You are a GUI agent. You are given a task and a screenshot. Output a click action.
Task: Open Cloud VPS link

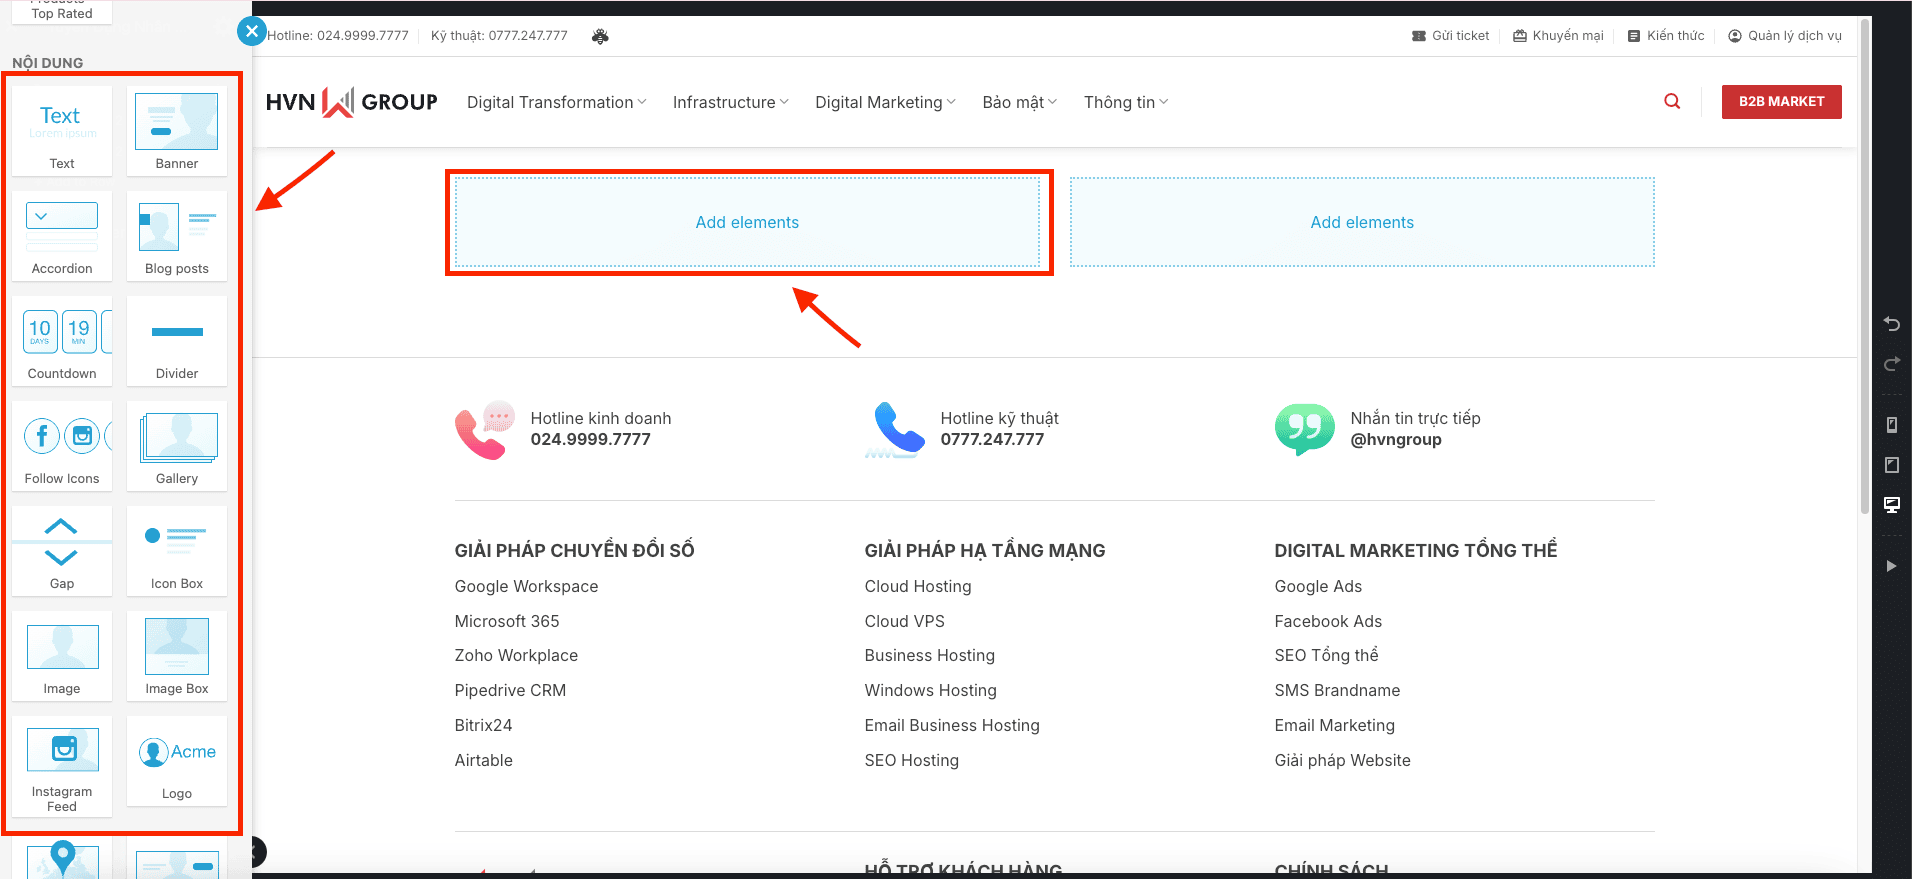tap(905, 621)
